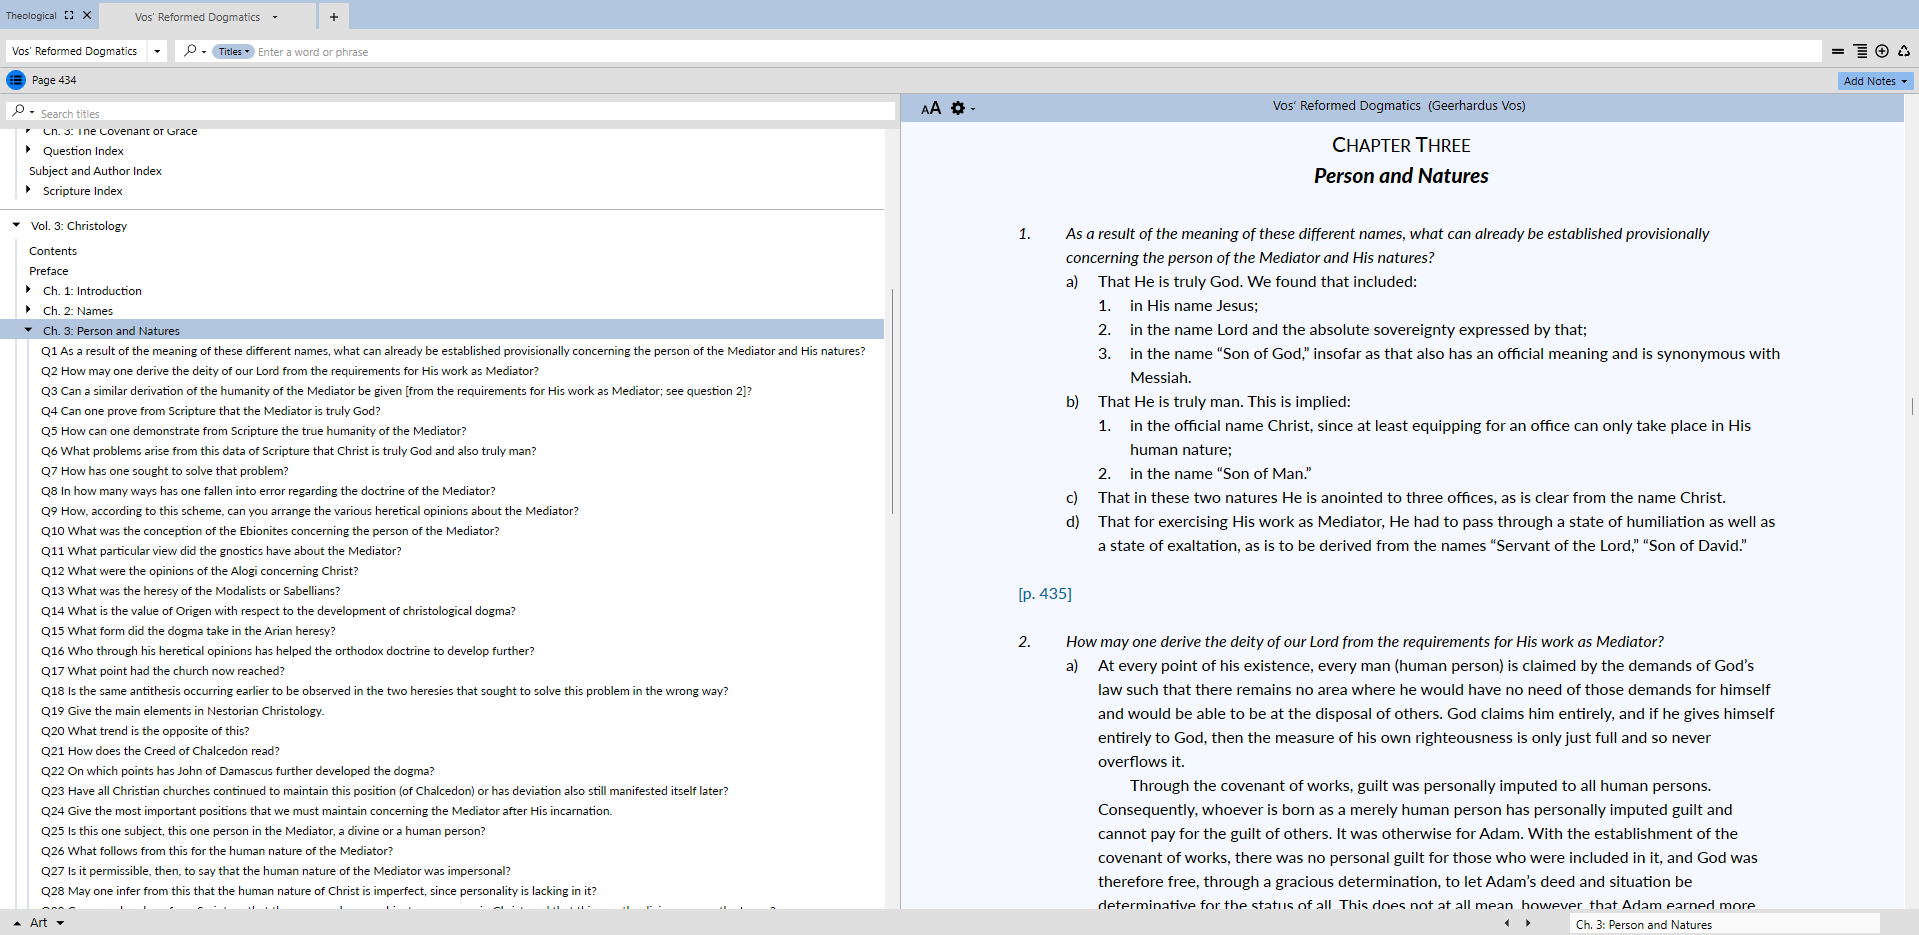Open Q21 How does the Creed of Chalcedon read

pos(160,751)
